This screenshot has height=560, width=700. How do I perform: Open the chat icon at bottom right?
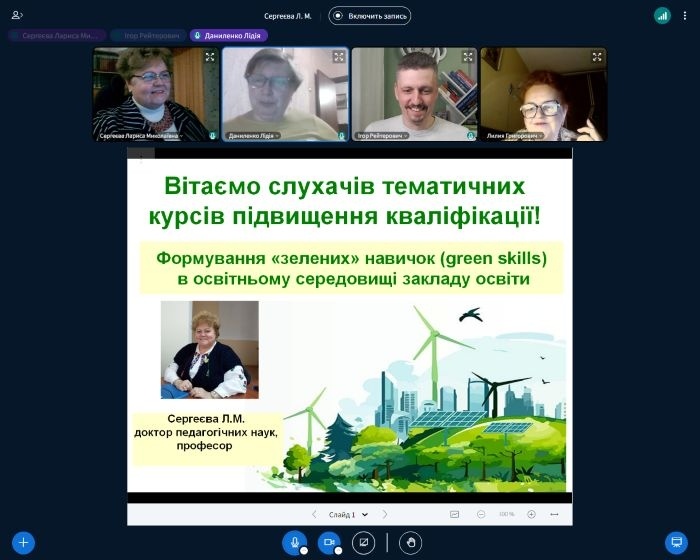point(676,543)
